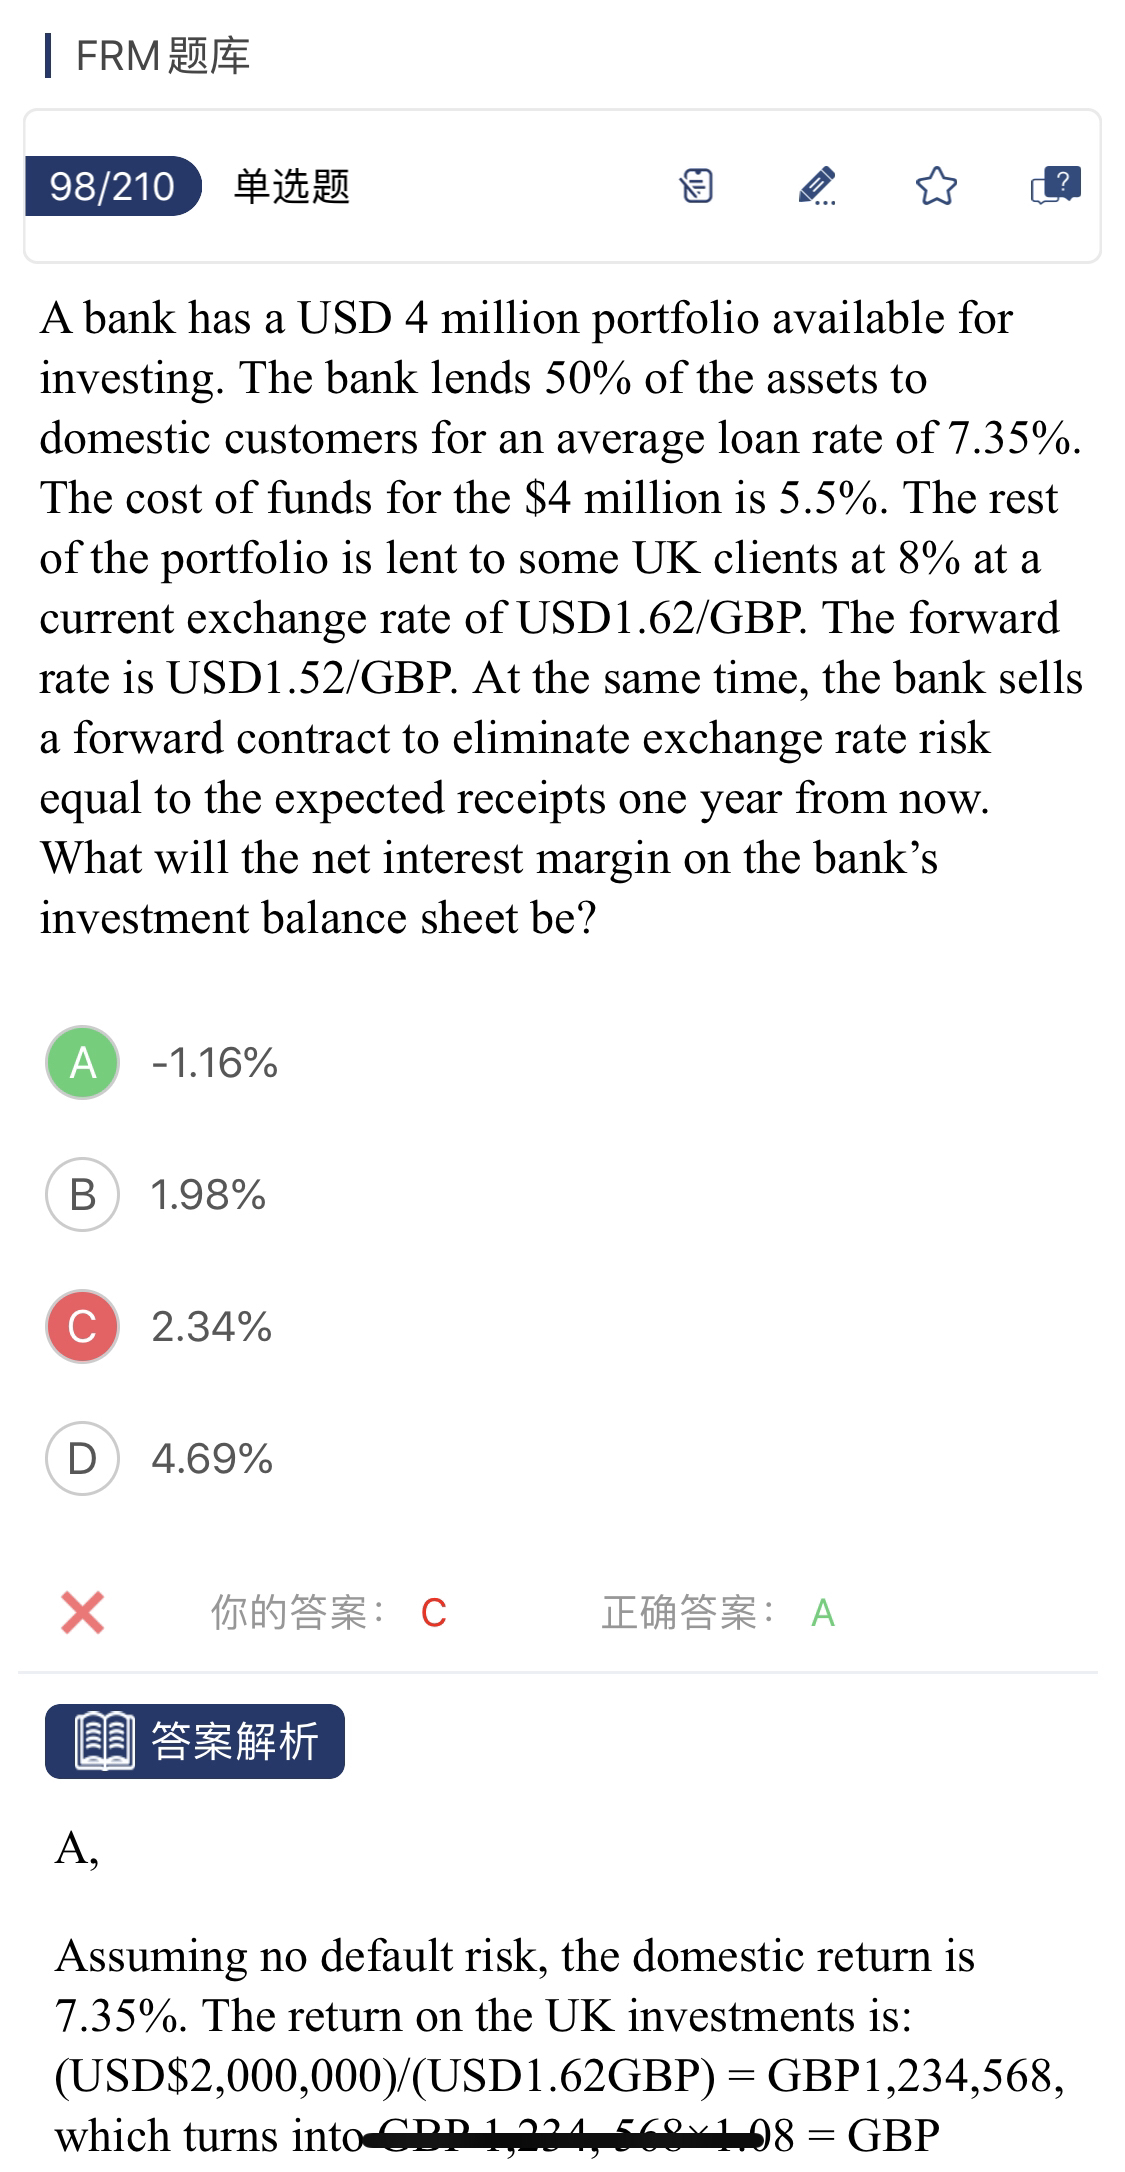The height and width of the screenshot is (2172, 1125).
Task: Open the question feedback help icon
Action: pos(1055,186)
